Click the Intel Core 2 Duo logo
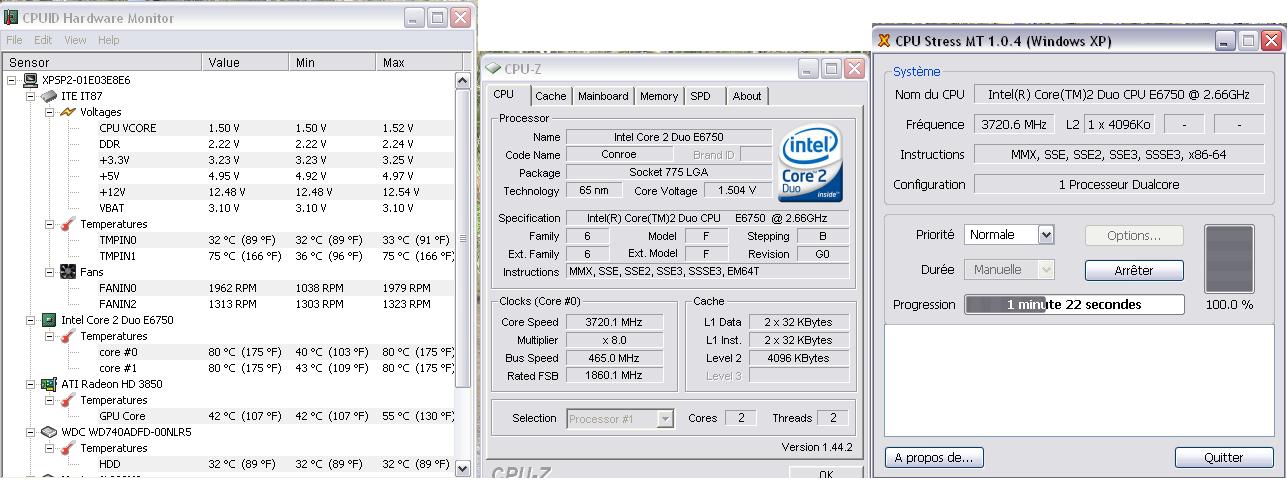The height and width of the screenshot is (481, 1287). [811, 163]
